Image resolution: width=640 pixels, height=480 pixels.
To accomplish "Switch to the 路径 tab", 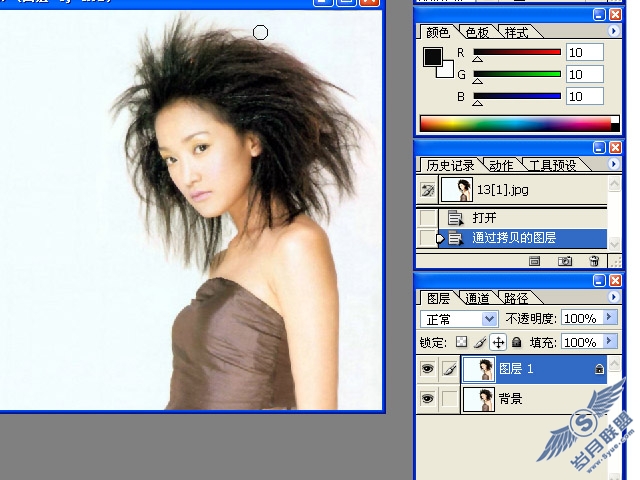I will pos(516,298).
